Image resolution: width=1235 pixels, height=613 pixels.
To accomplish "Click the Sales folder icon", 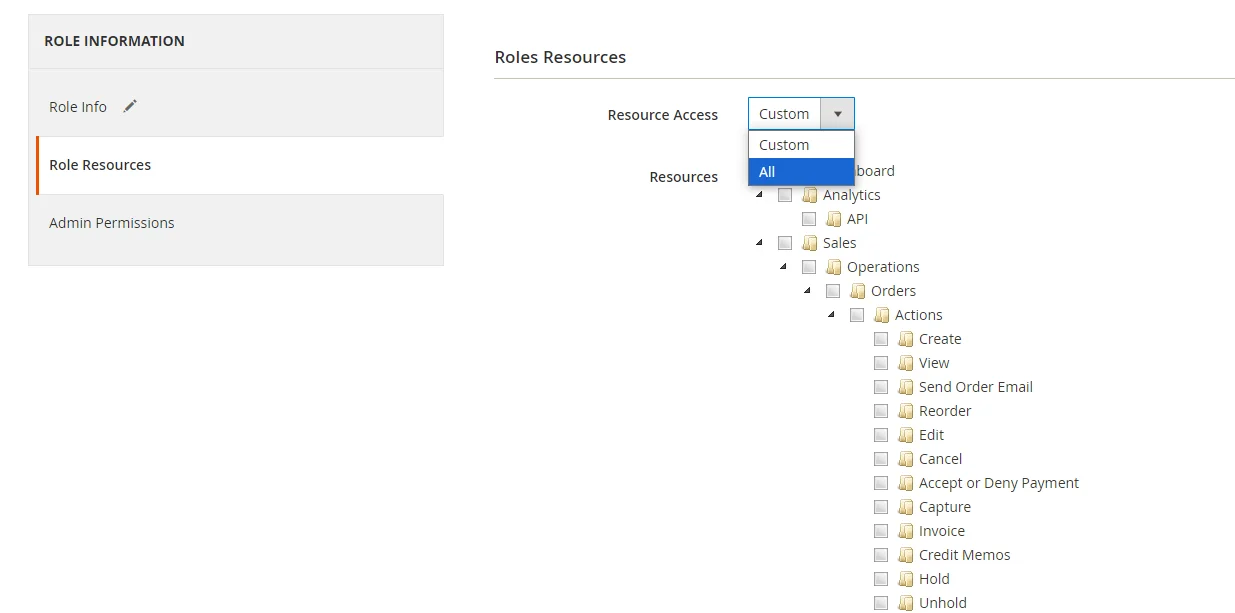I will pos(810,243).
